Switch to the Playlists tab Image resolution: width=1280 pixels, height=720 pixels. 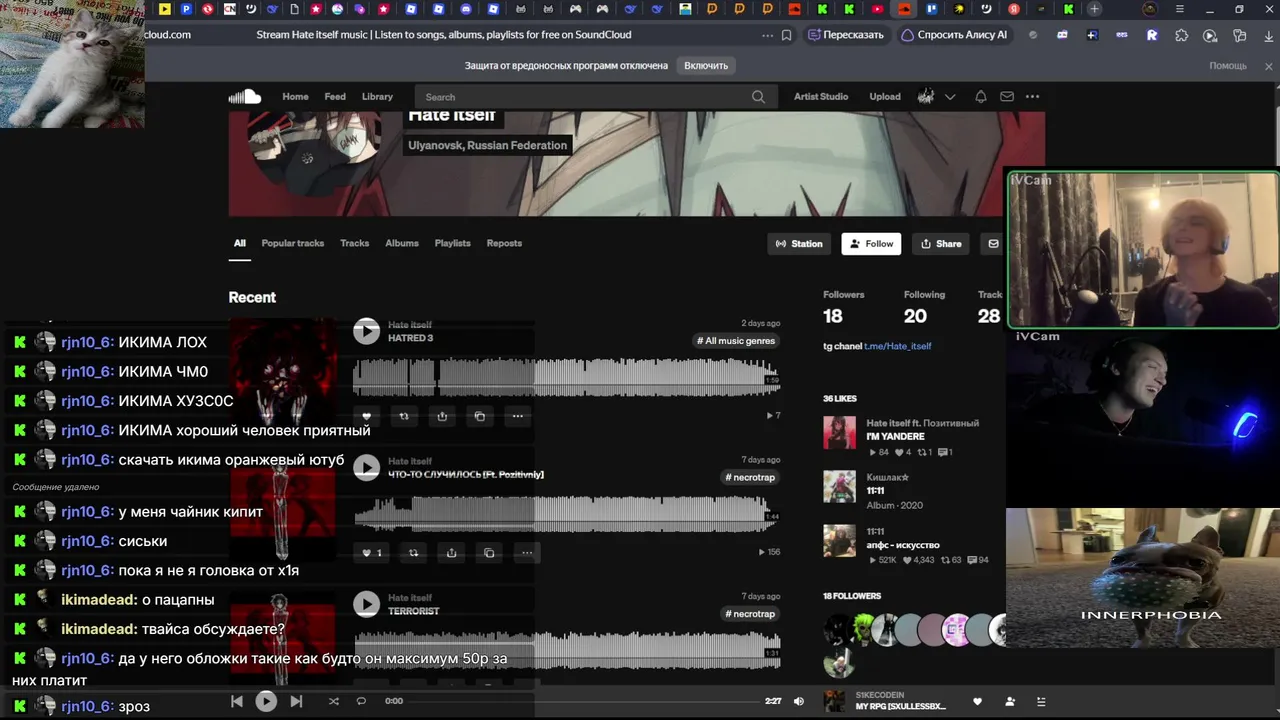(x=453, y=243)
